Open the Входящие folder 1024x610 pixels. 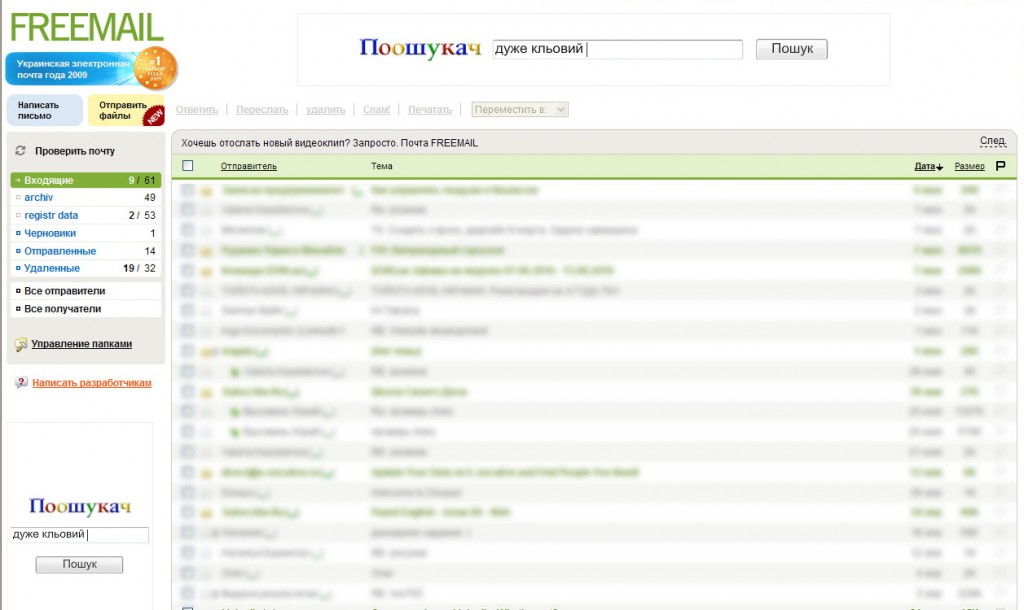click(x=86, y=180)
